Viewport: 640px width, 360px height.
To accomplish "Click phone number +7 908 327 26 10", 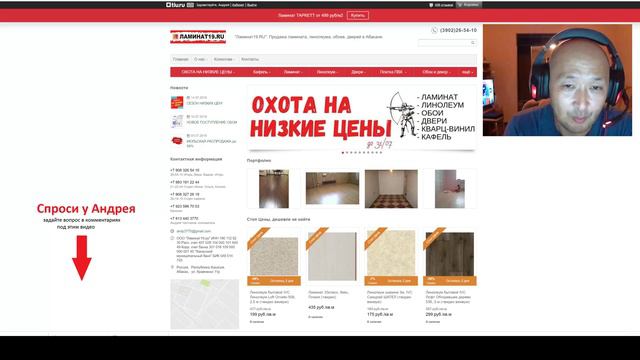I will 184,194.
